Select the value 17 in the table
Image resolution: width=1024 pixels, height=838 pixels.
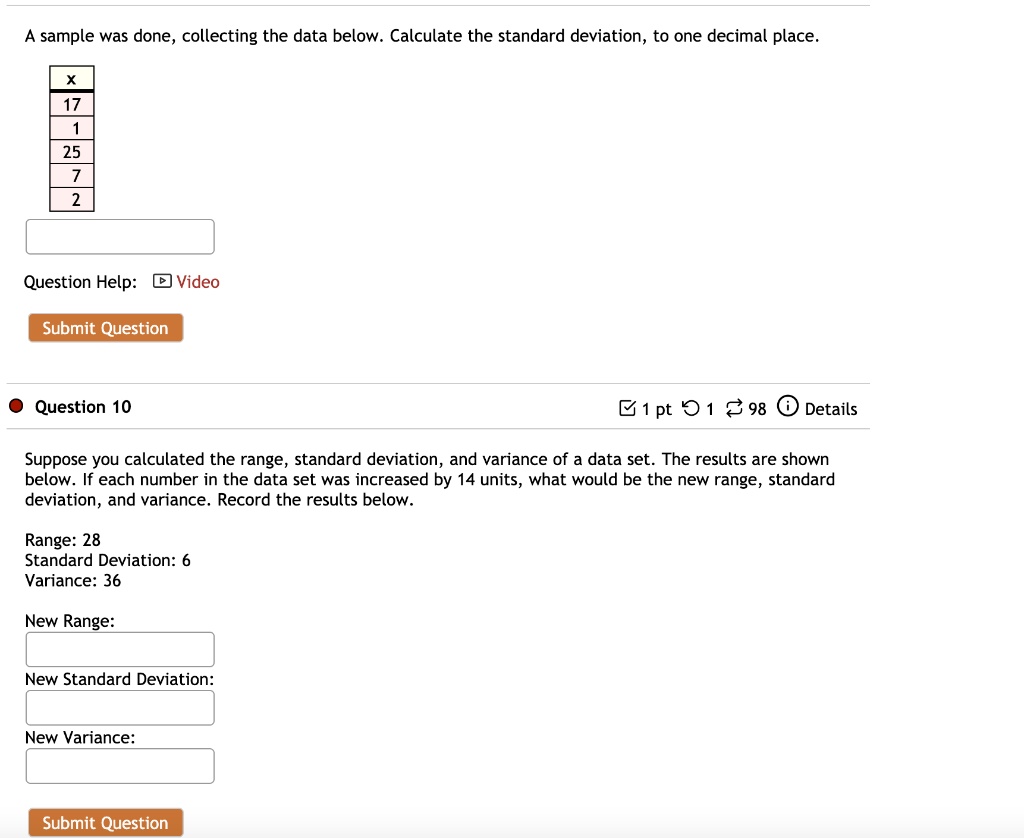pyautogui.click(x=72, y=103)
